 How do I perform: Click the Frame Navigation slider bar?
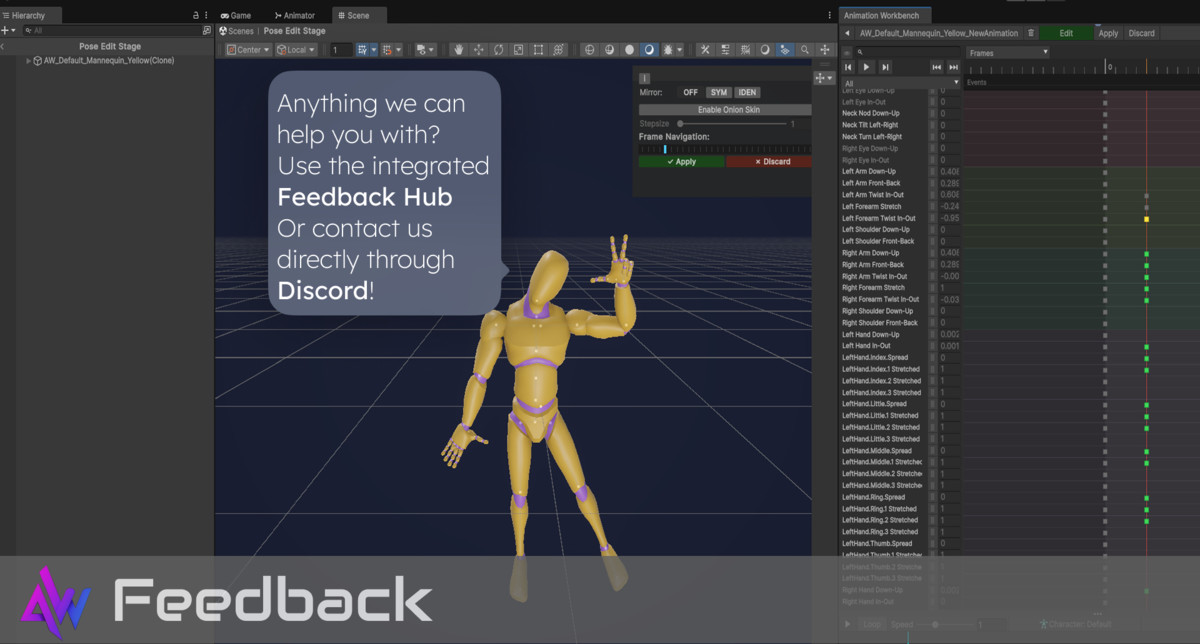725,149
